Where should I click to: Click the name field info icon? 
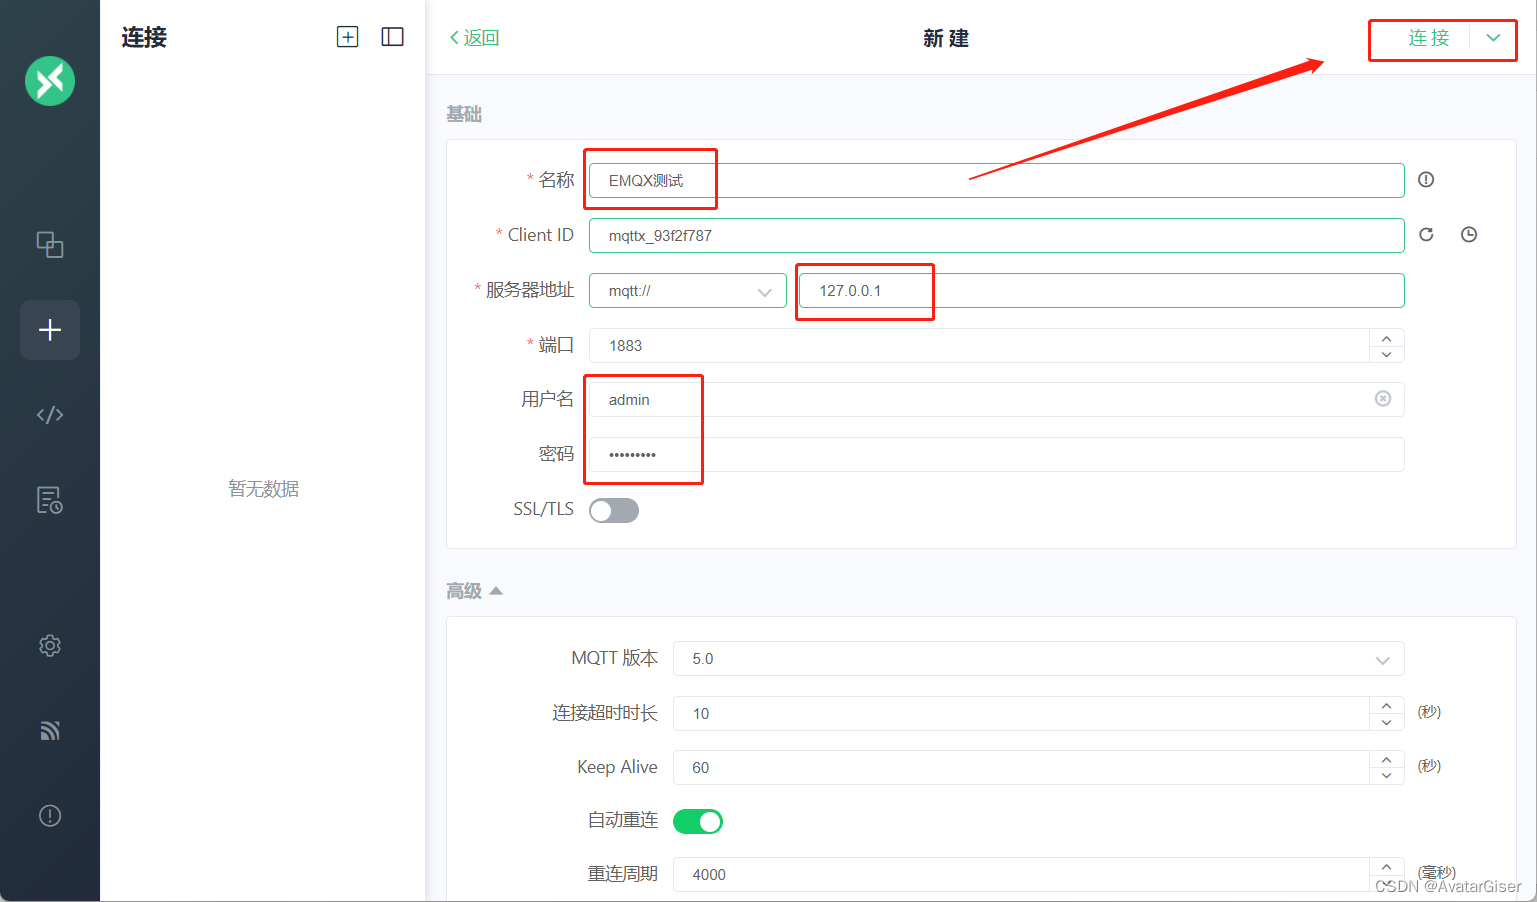coord(1426,180)
